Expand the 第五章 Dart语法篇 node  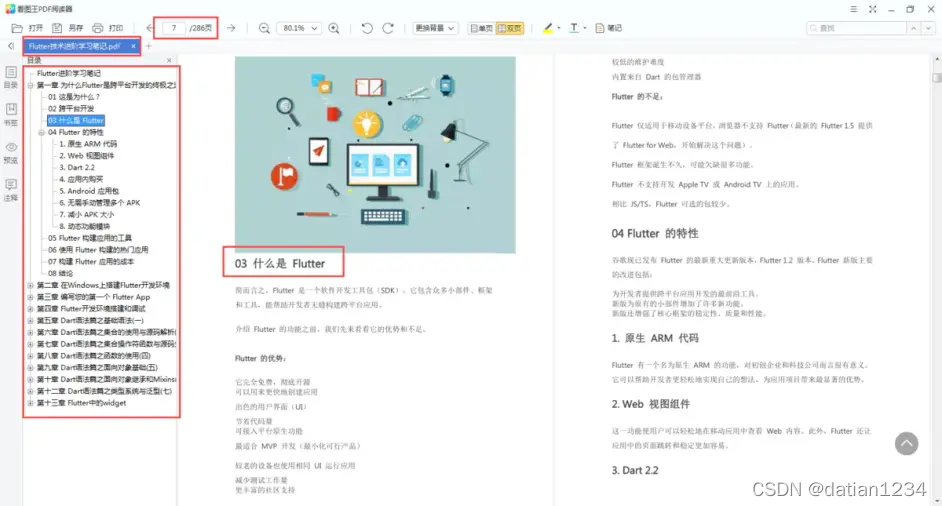[30, 321]
